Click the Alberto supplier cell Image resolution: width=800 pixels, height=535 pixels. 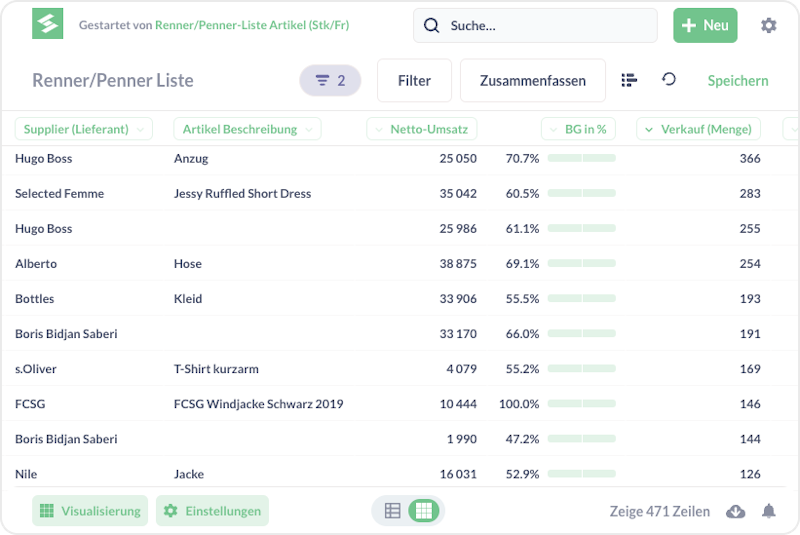tap(36, 264)
